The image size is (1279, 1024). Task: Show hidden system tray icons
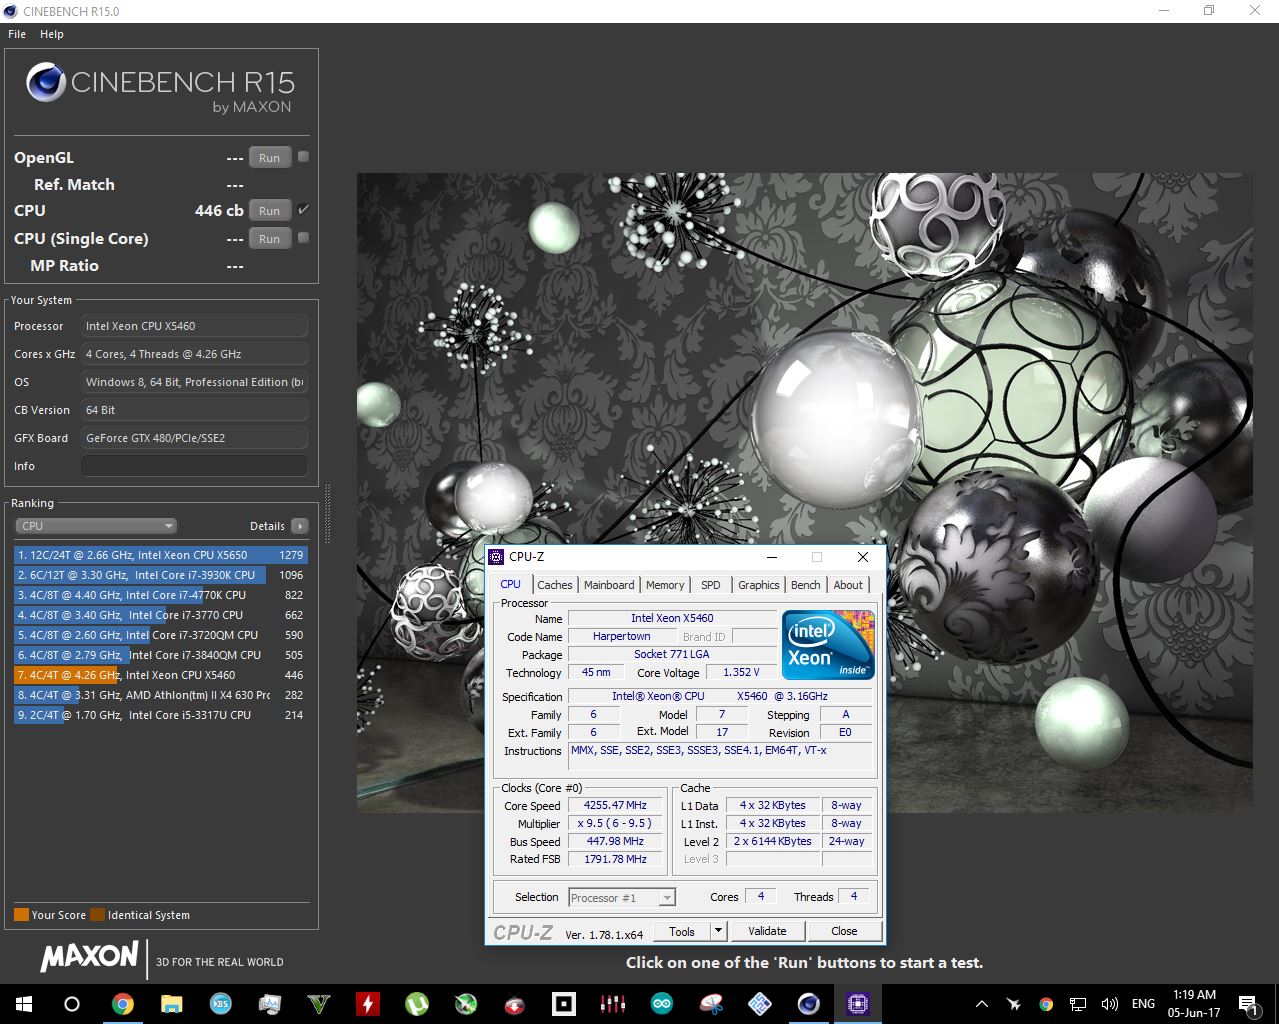click(x=982, y=1004)
